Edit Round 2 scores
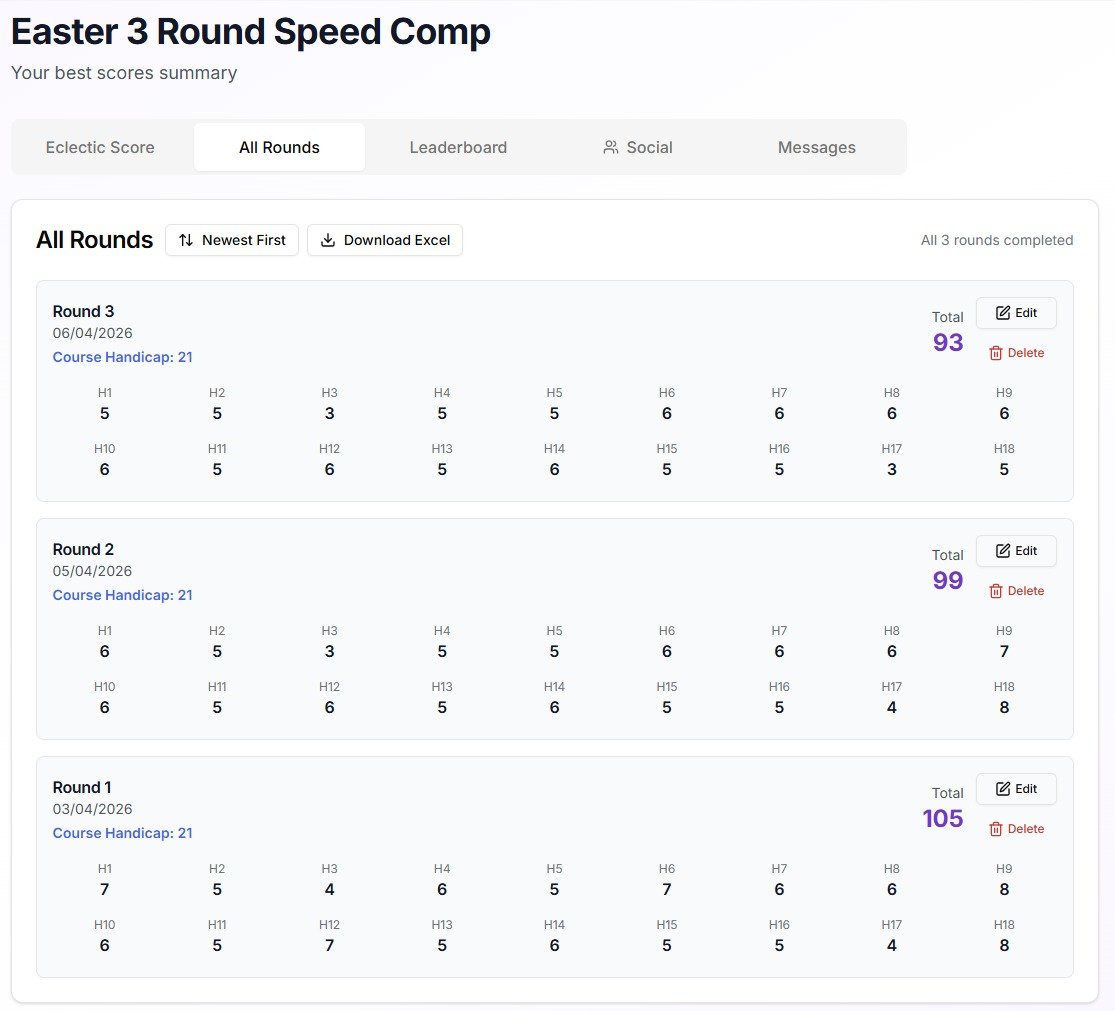 [1016, 551]
